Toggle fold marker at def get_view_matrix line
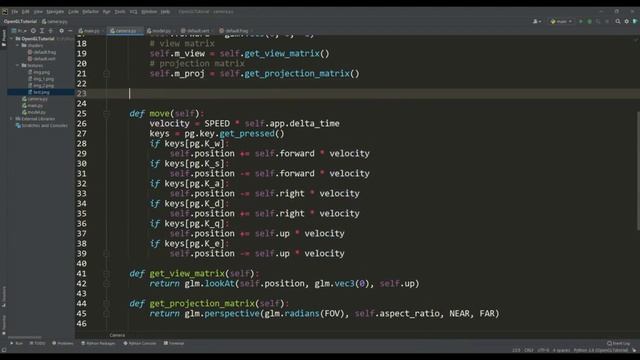Image resolution: width=640 pixels, height=360 pixels. [x=106, y=273]
